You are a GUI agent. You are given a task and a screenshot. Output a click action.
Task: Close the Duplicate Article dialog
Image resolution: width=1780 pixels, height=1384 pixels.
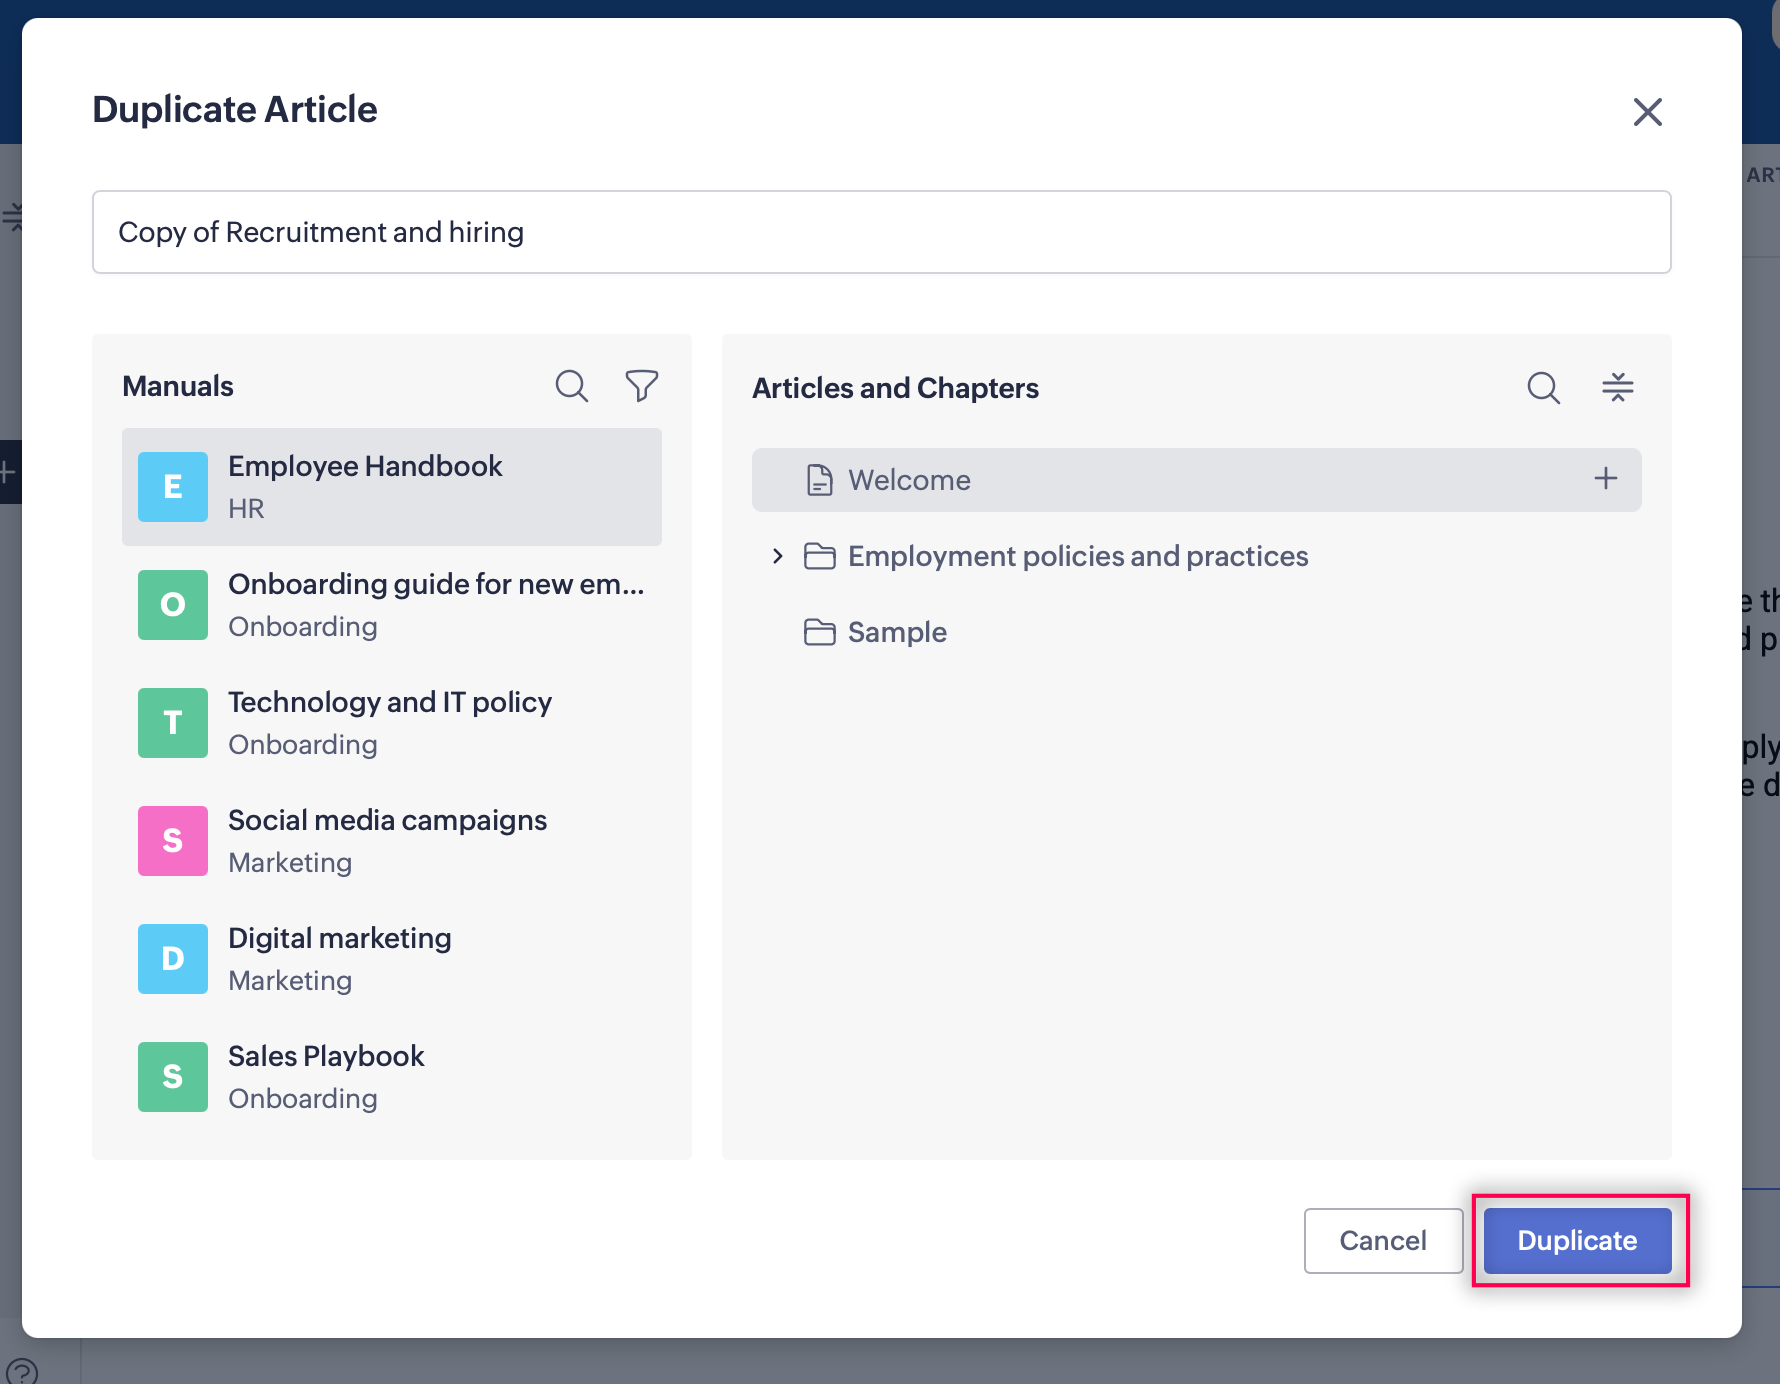click(1647, 112)
